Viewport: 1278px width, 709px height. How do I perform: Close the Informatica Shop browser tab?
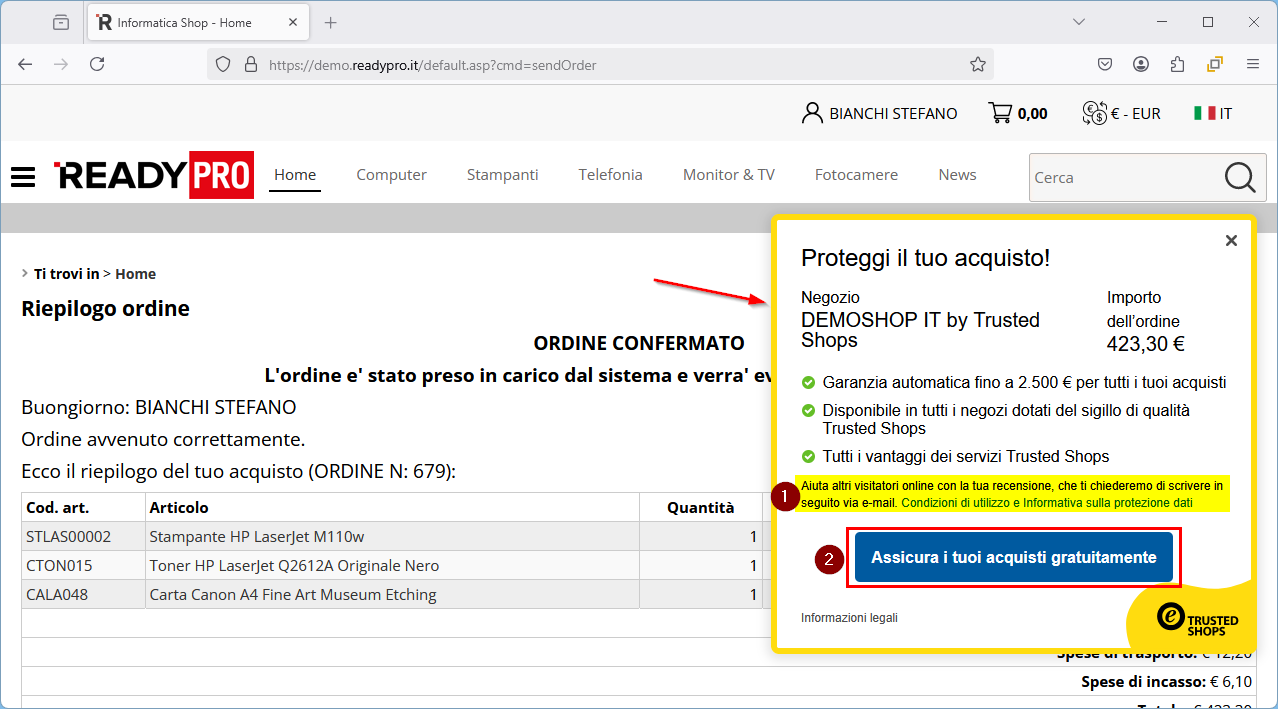coord(291,22)
